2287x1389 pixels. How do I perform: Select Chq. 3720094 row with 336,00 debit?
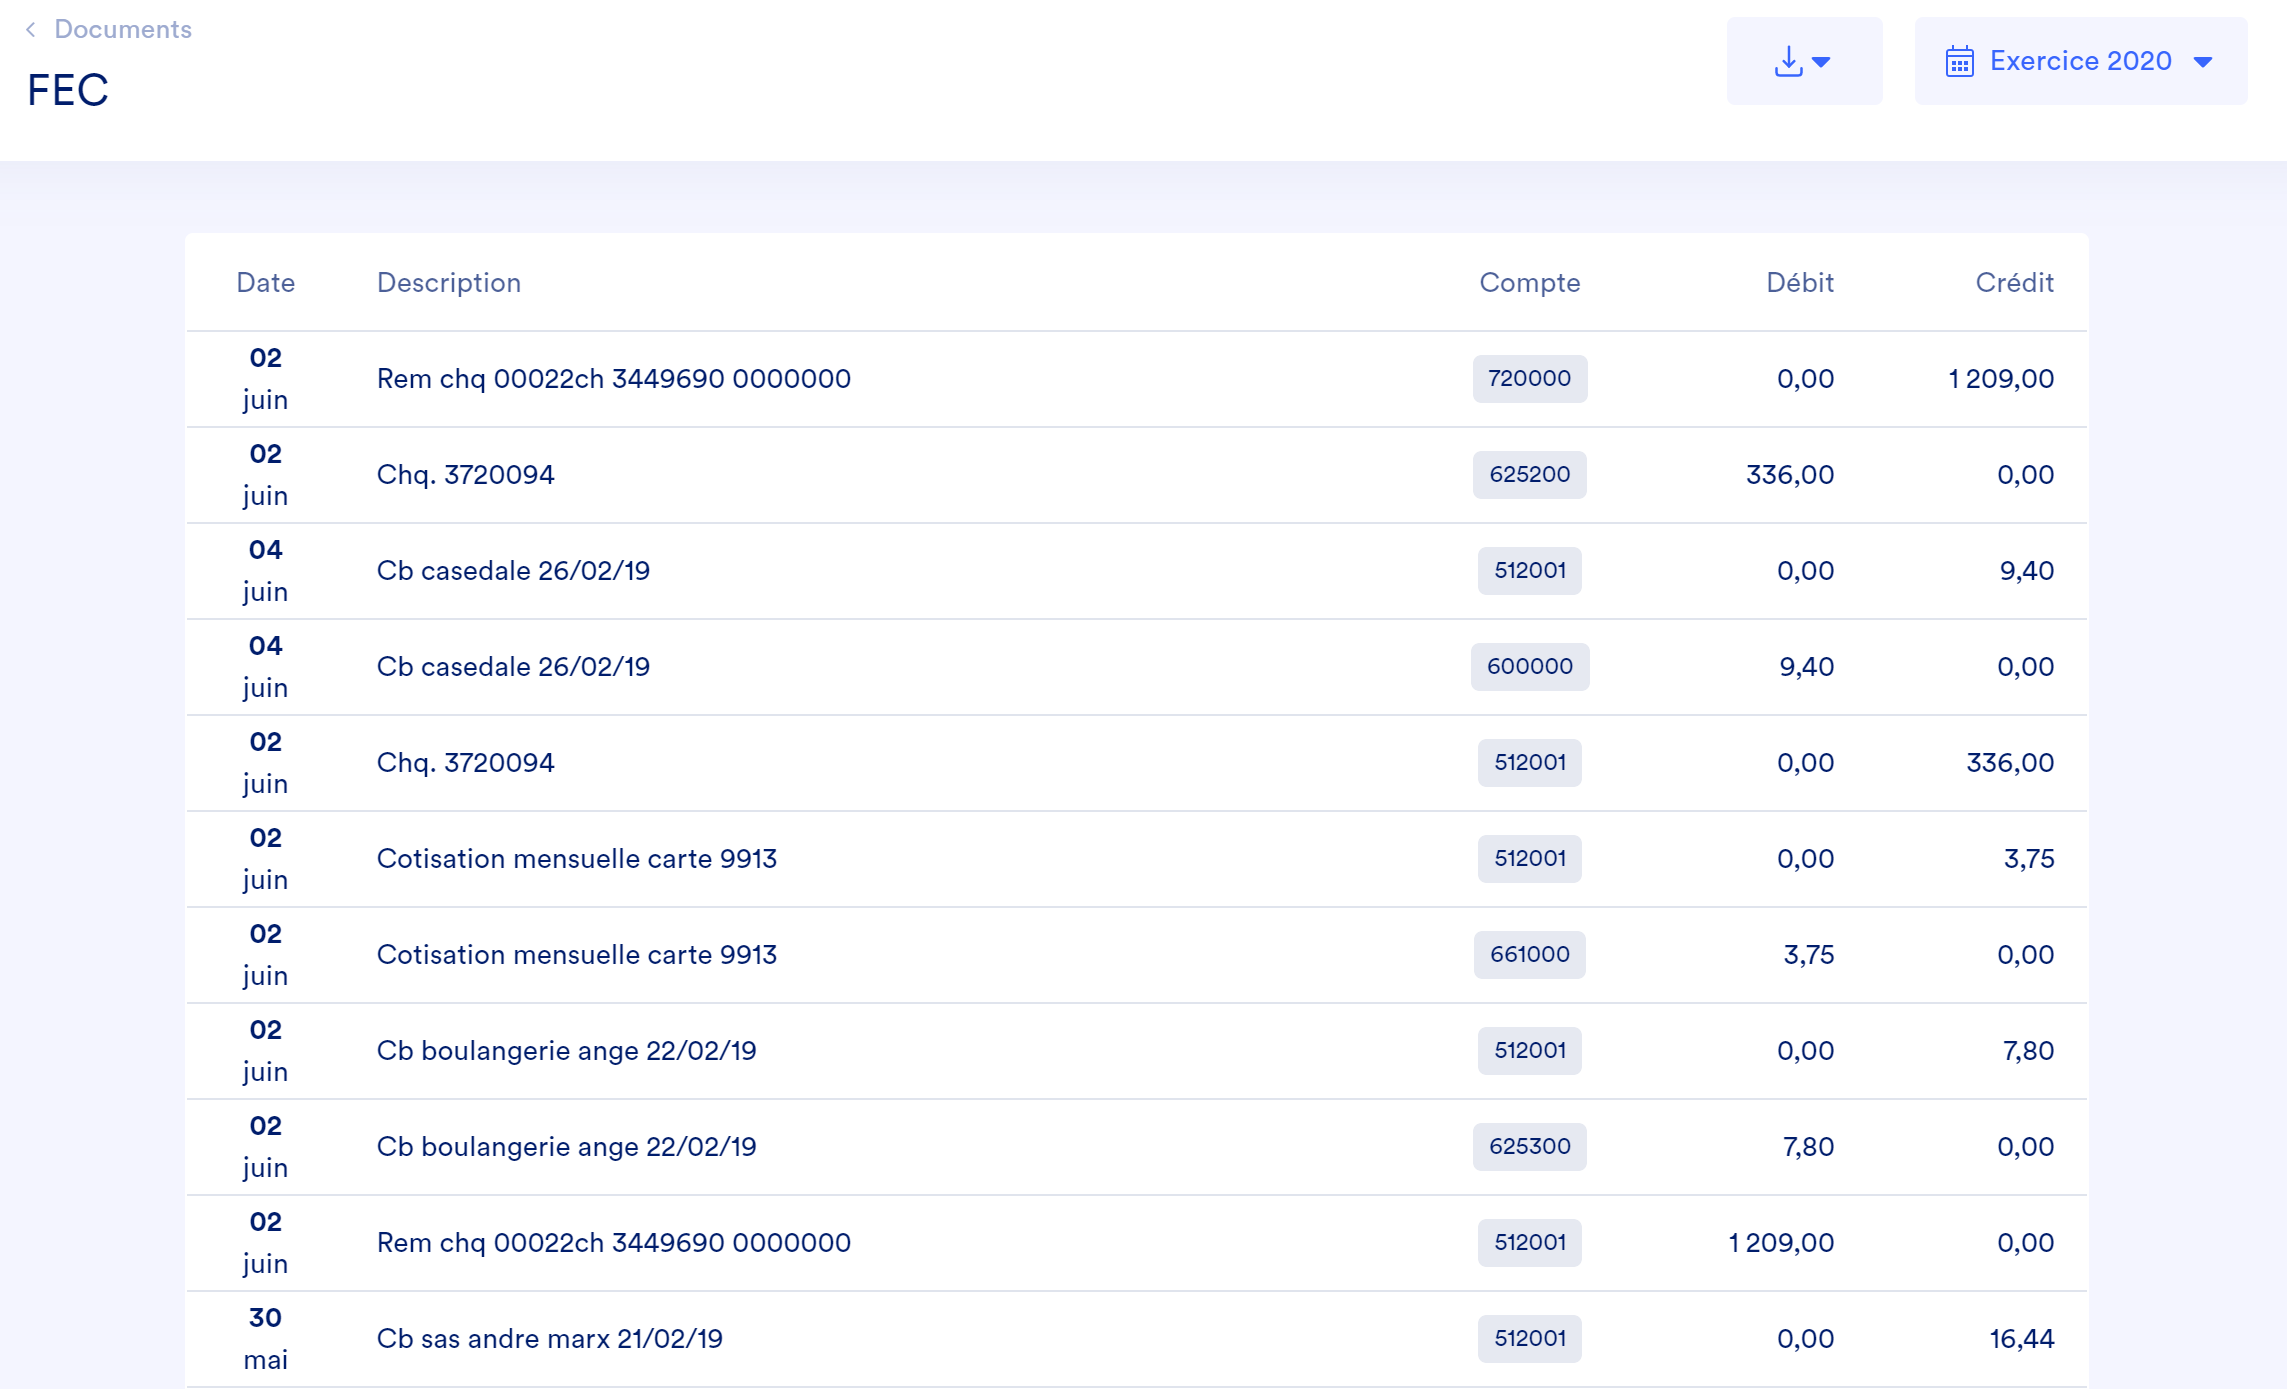click(x=465, y=475)
